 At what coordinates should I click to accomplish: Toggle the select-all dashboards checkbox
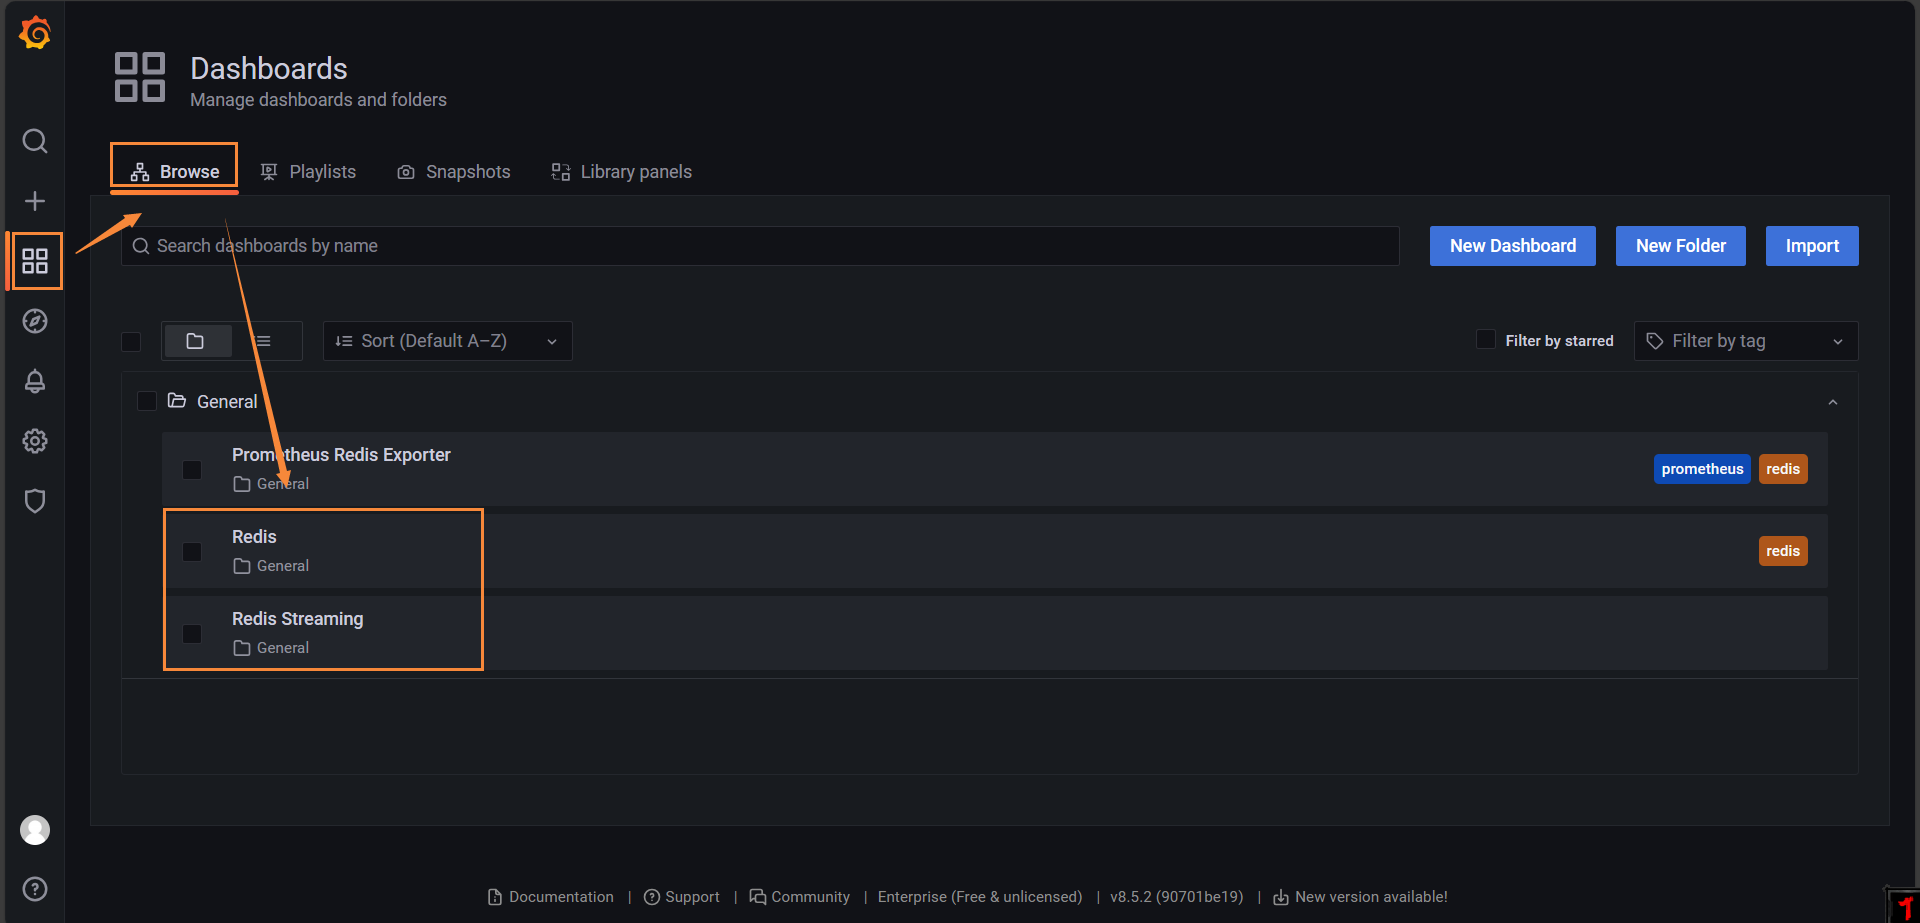click(x=131, y=342)
